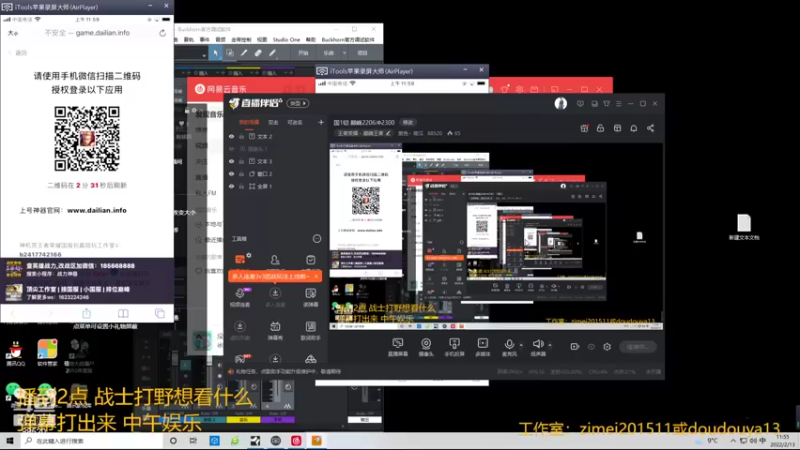The width and height of the screenshot is (800, 450).
Task: Click the Windows Start button
Action: (x=10, y=441)
